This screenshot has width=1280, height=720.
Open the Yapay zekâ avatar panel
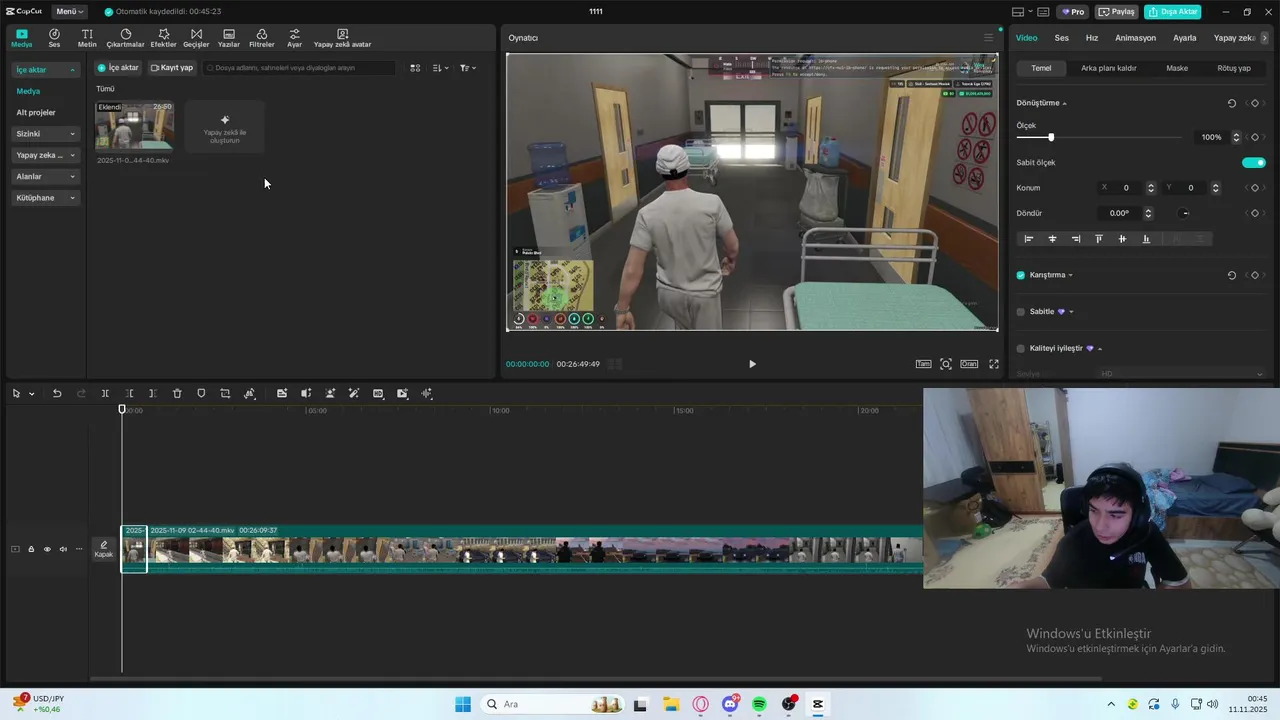pos(342,38)
